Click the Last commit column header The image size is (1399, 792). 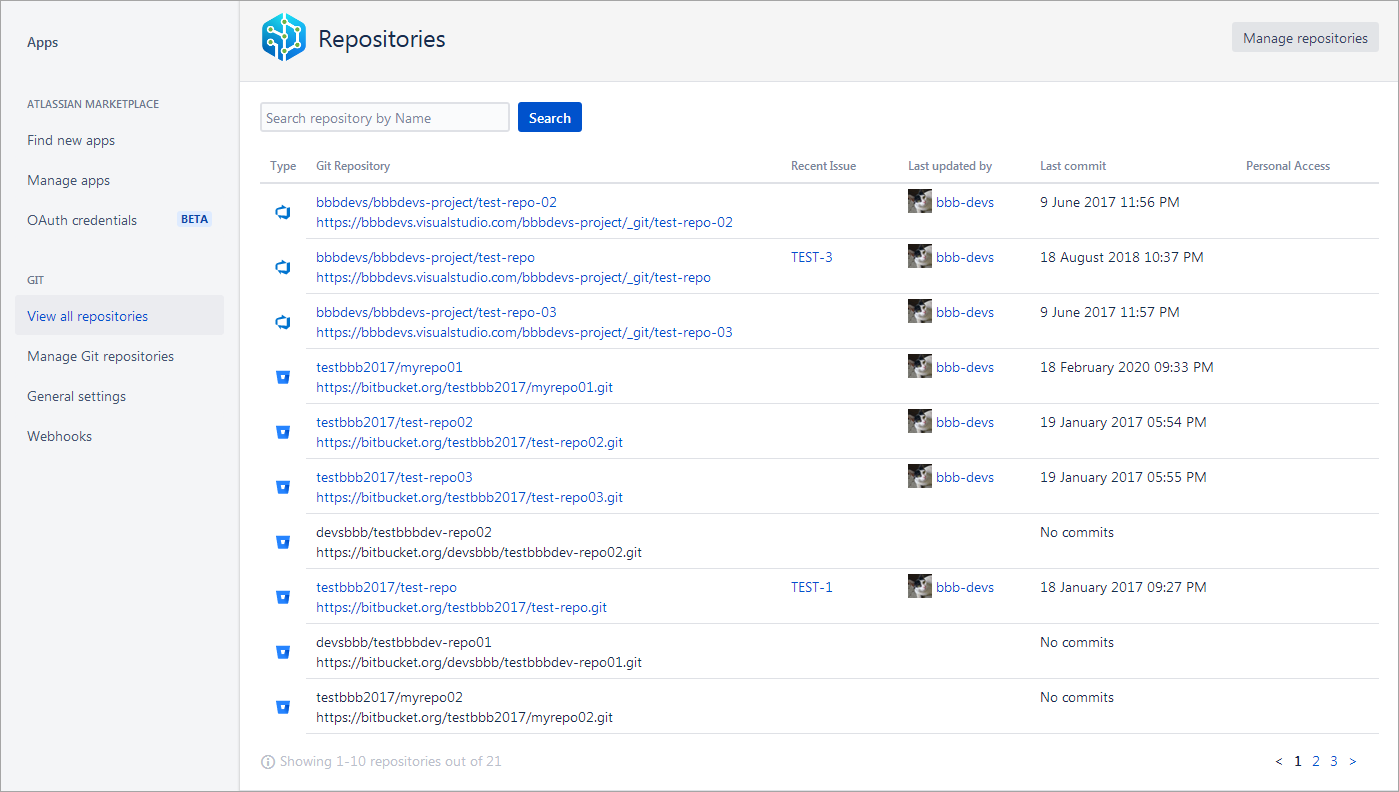click(1073, 166)
